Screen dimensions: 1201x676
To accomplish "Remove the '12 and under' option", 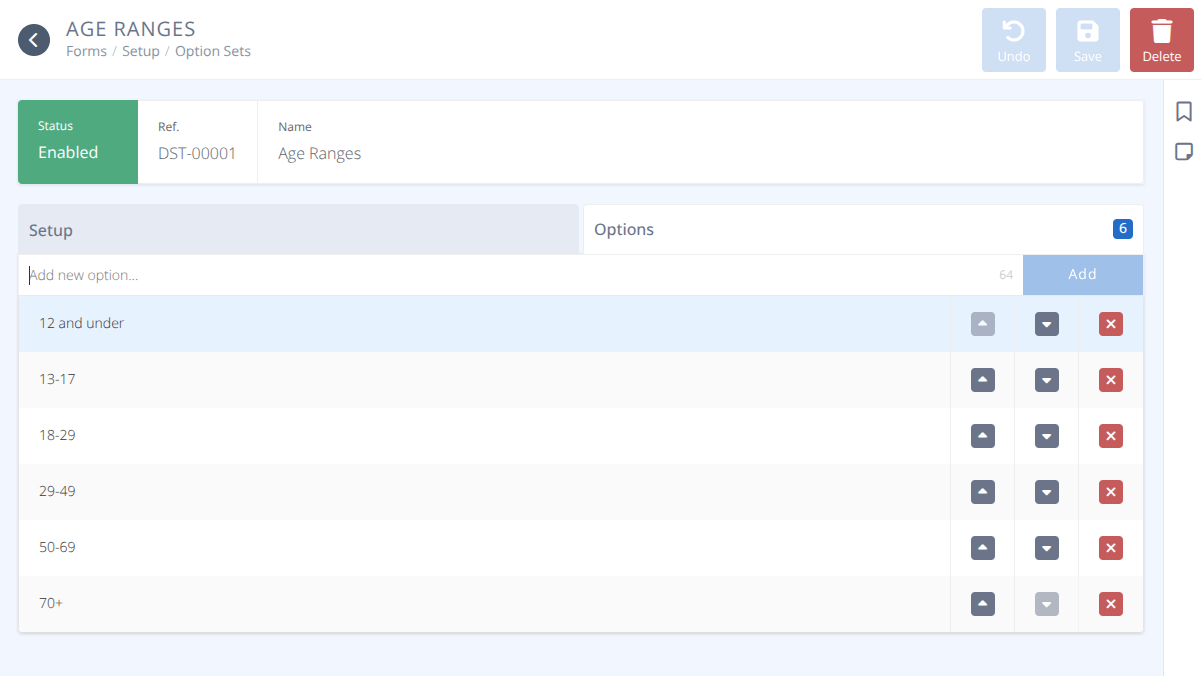I will pos(1110,323).
